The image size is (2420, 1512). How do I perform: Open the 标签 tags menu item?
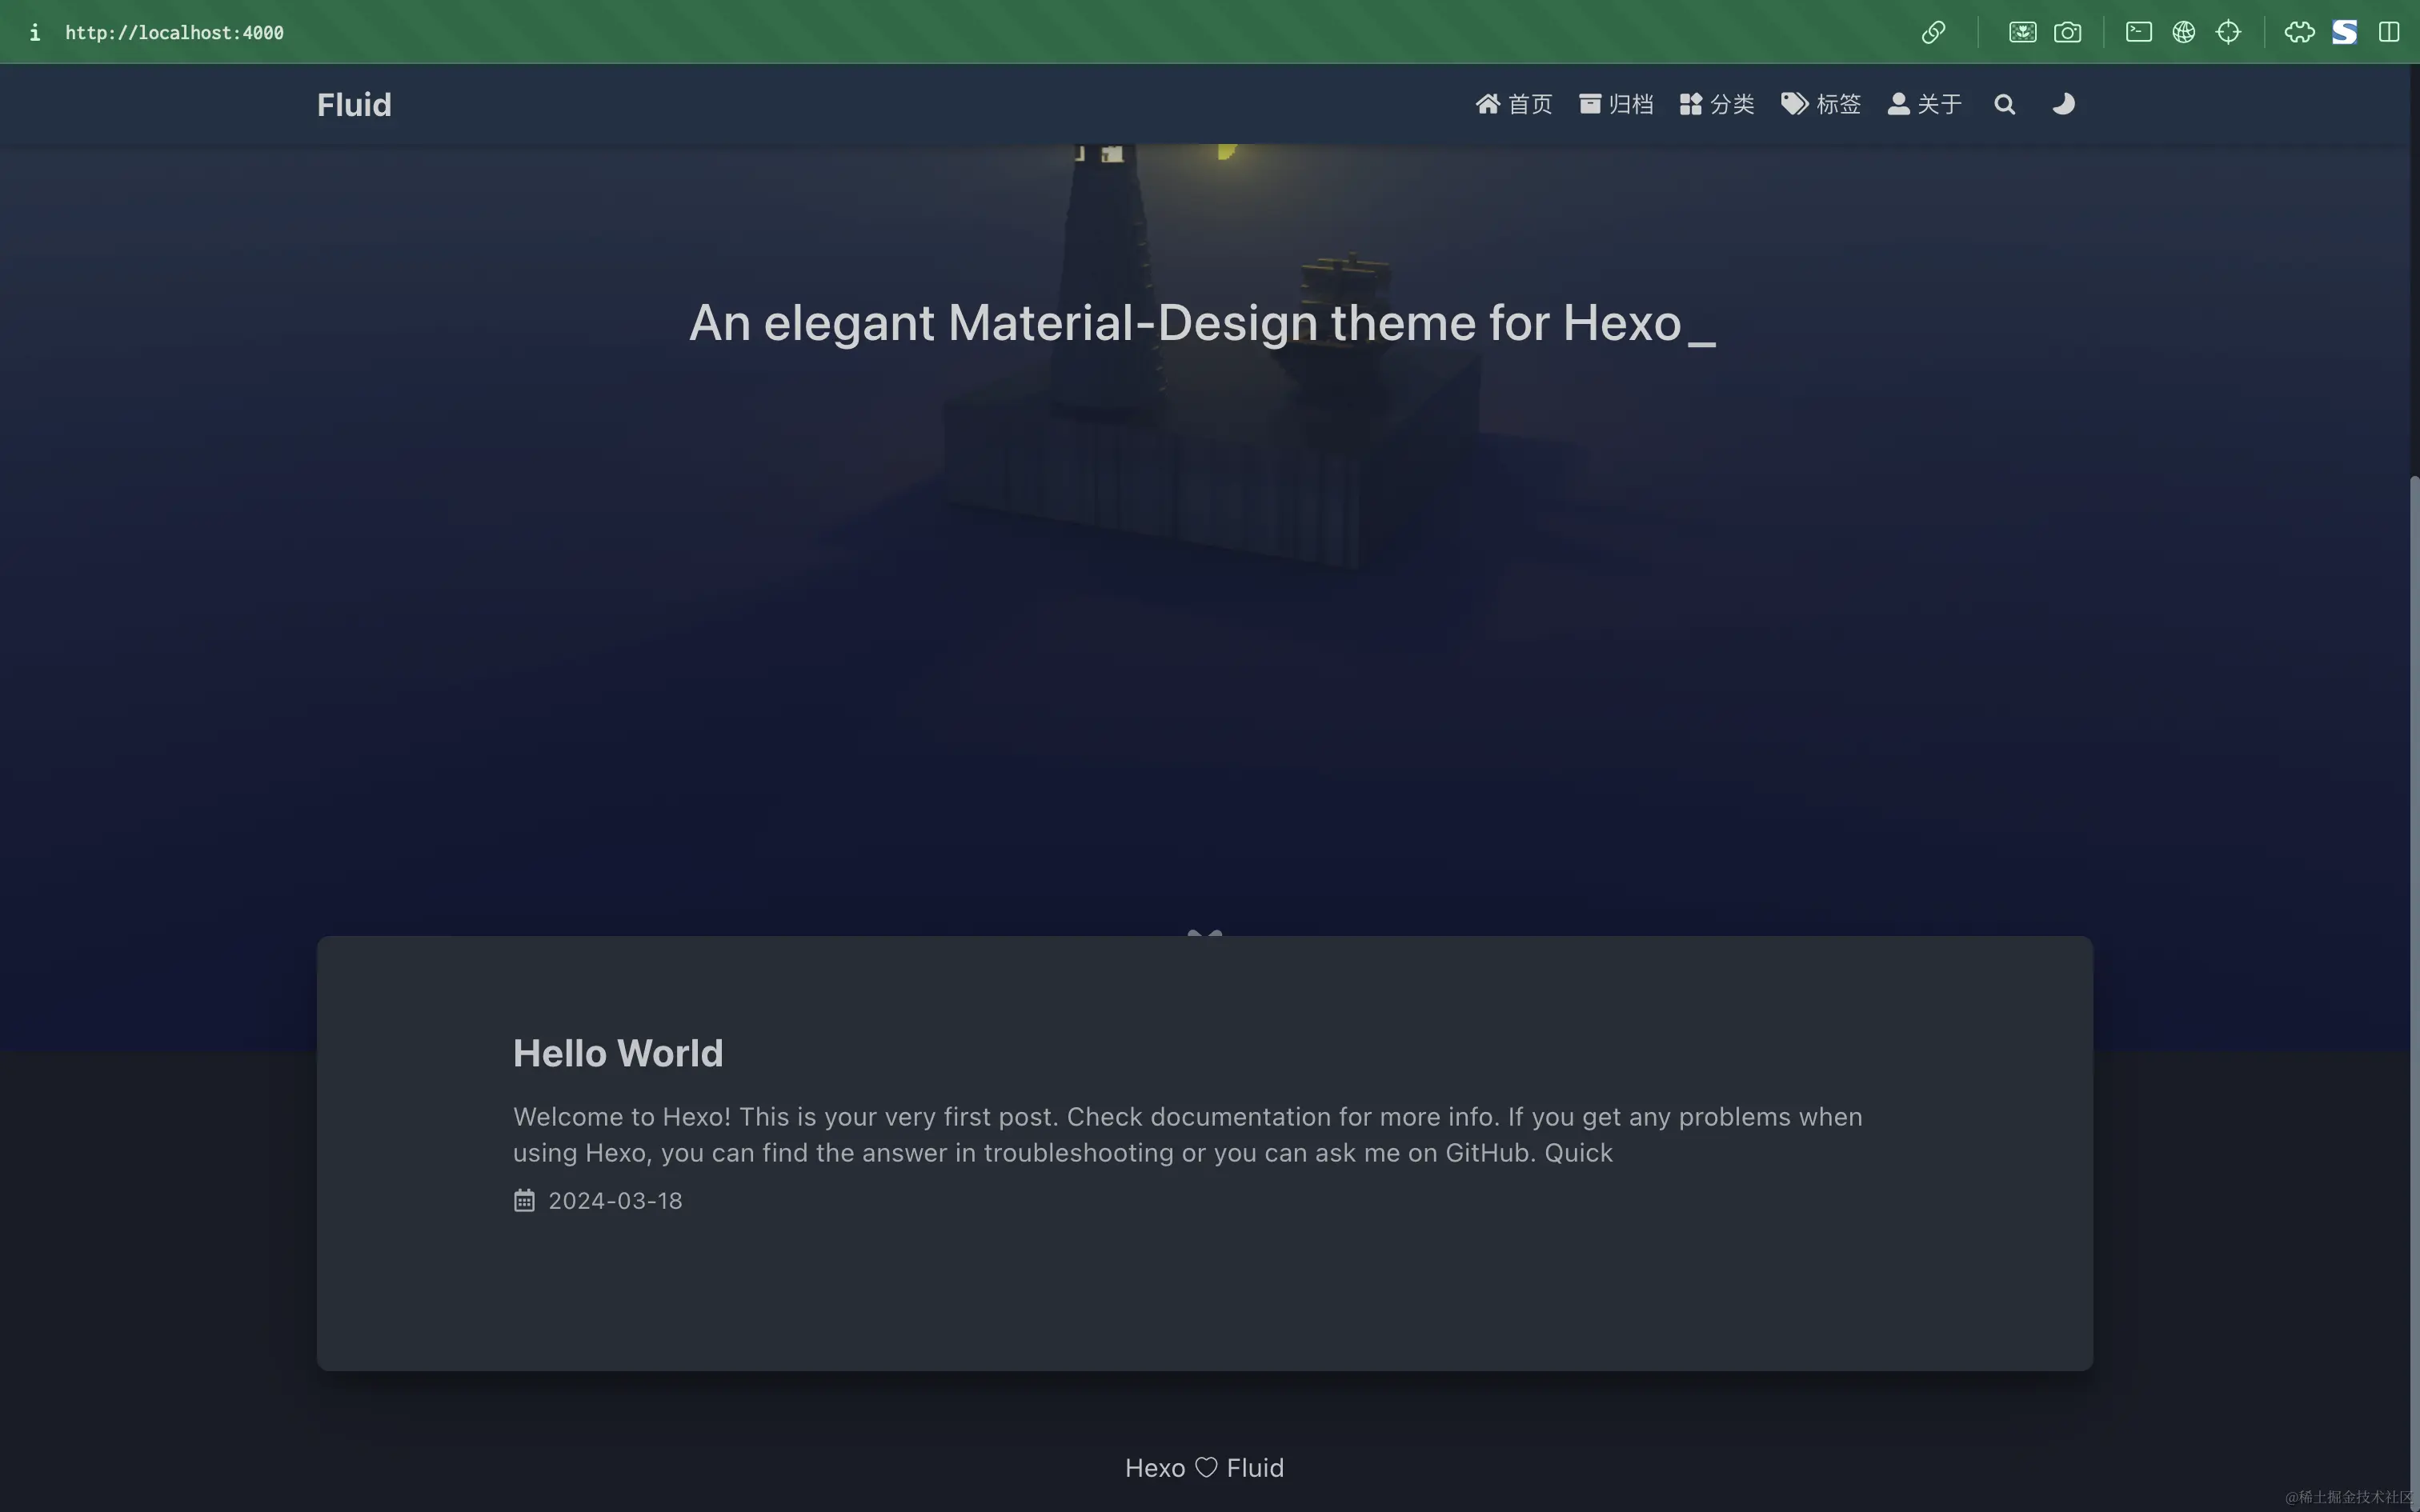click(x=1820, y=104)
